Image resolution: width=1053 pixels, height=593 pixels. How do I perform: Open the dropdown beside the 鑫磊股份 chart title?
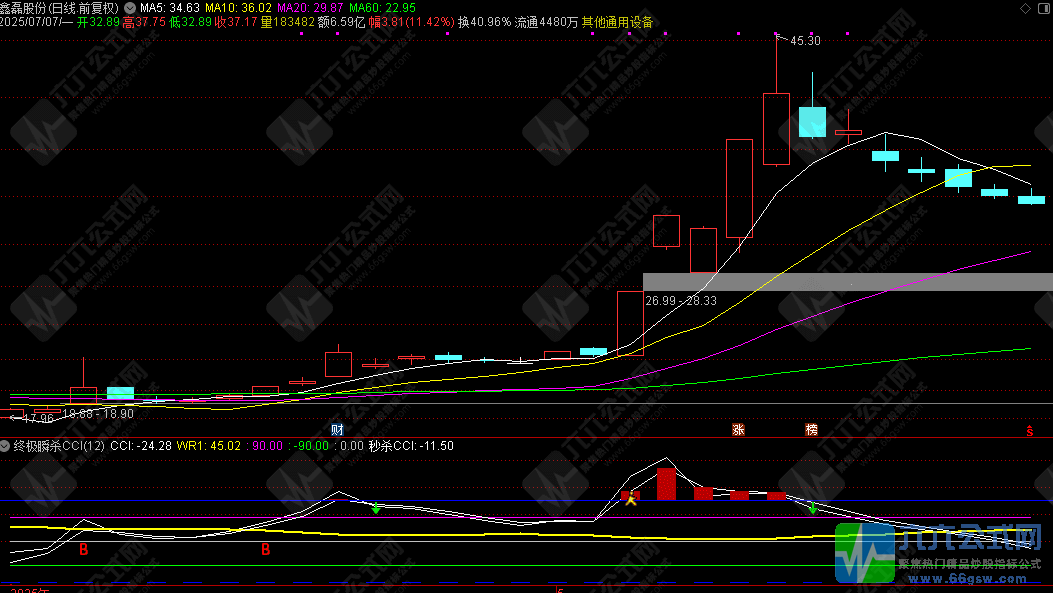click(x=129, y=7)
